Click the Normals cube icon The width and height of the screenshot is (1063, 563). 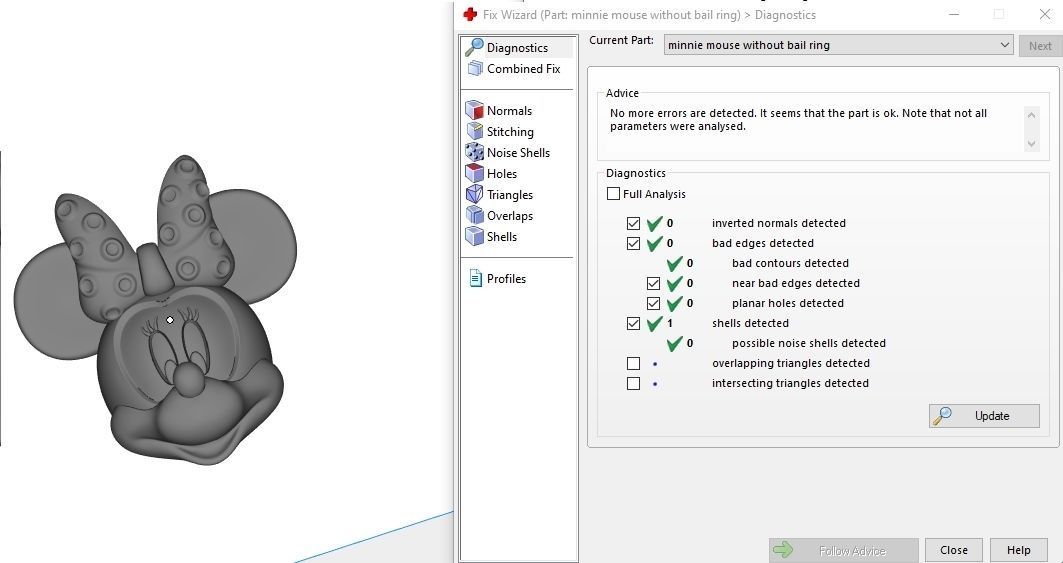point(475,111)
